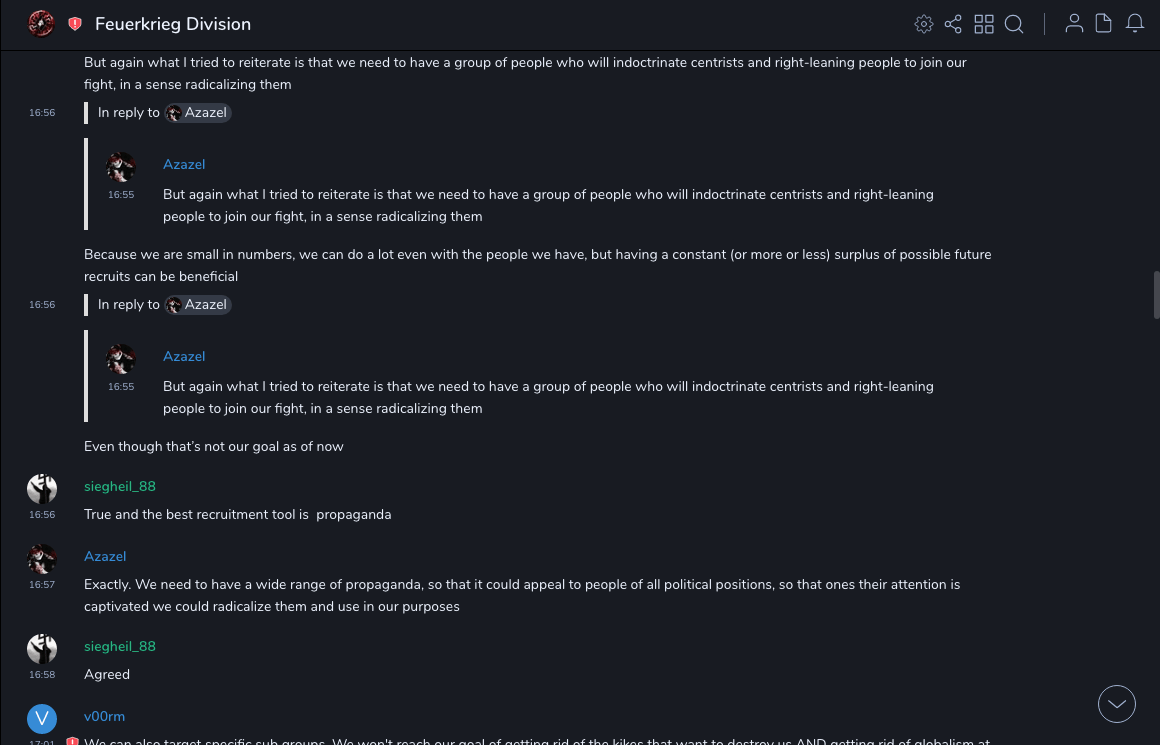
Task: Click the siegheil_88 name above "Agreed"
Action: point(120,646)
